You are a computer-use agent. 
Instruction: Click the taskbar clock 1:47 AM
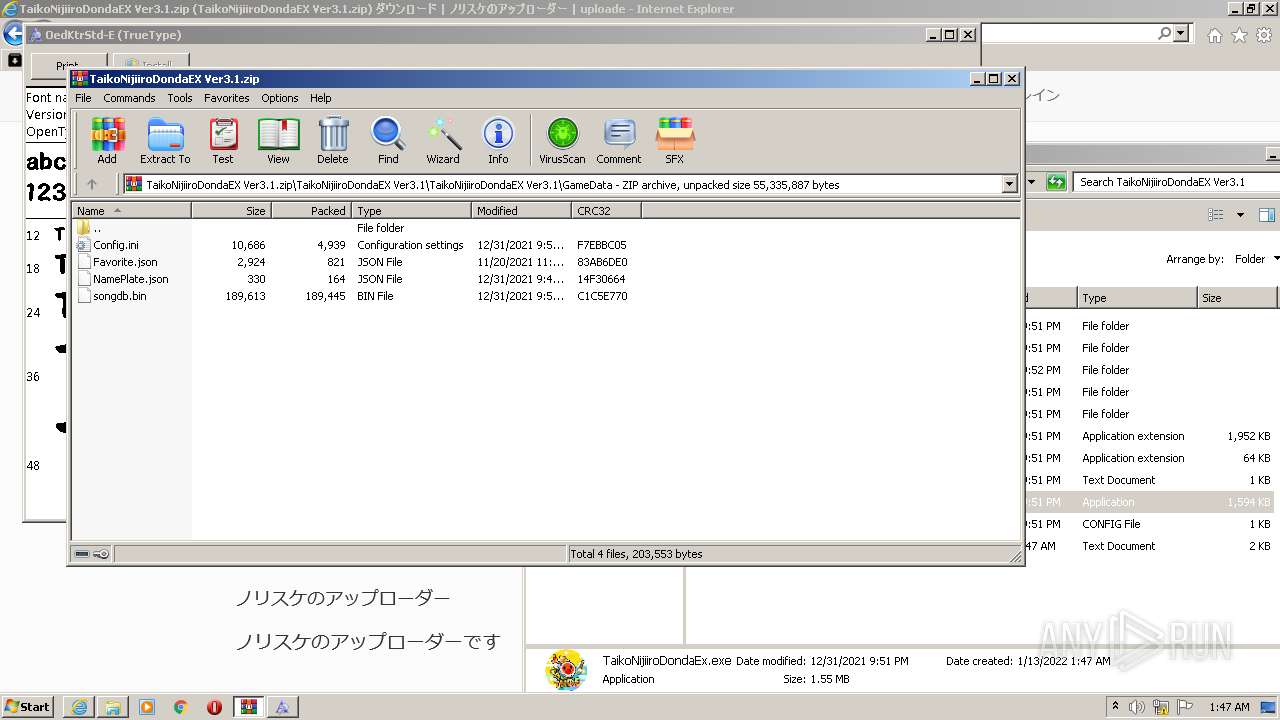click(1229, 707)
